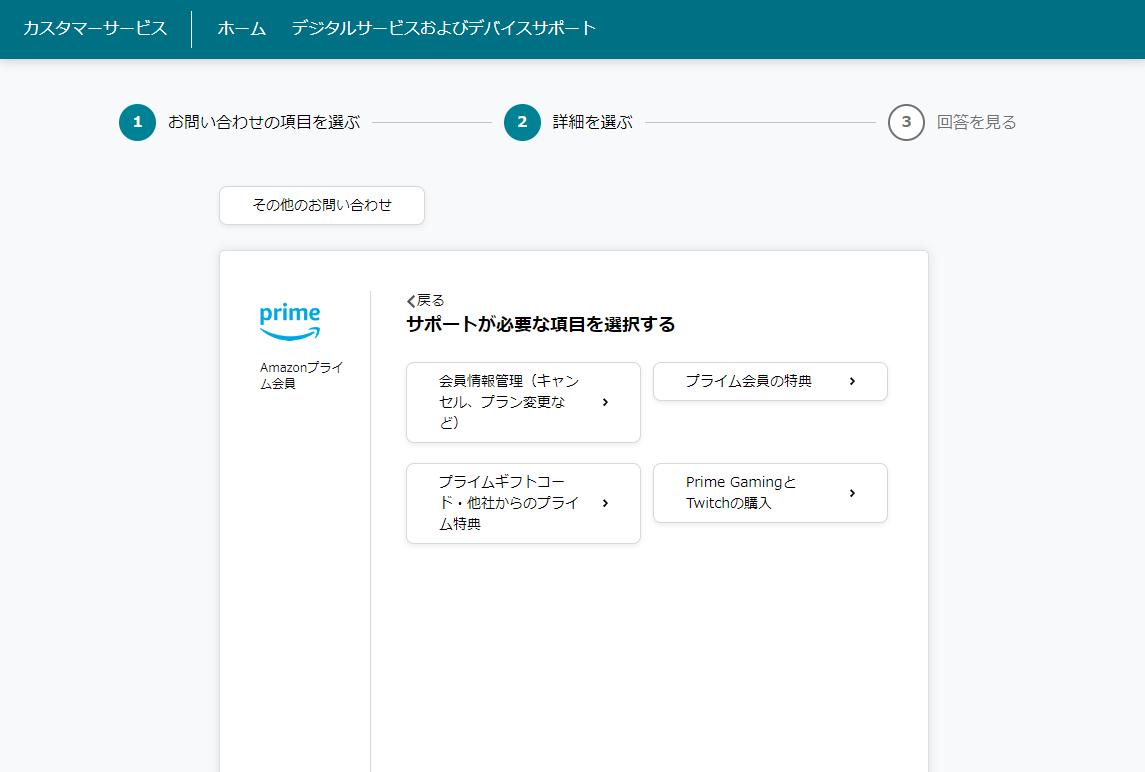Open Prime GamingとTwitchの購入 option
This screenshot has height=772, width=1145.
click(x=770, y=493)
